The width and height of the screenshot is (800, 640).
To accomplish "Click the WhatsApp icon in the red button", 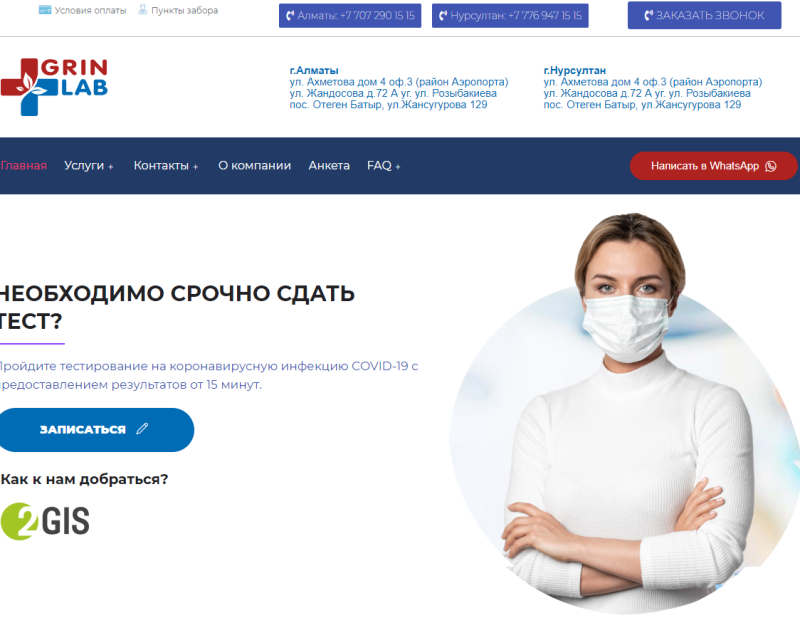I will 770,166.
